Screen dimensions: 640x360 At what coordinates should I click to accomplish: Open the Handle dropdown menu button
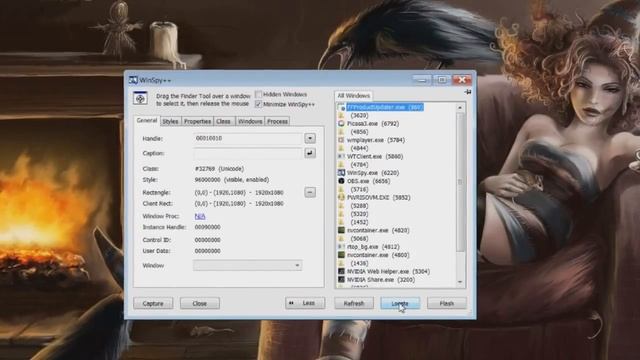(x=310, y=138)
